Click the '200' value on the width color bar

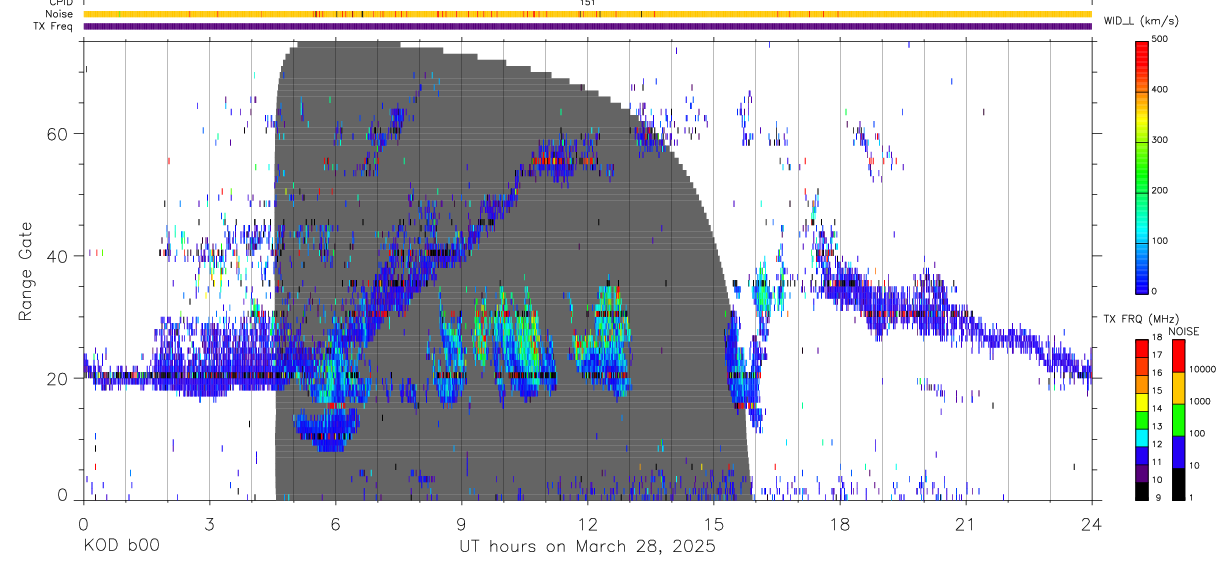pyautogui.click(x=1161, y=190)
